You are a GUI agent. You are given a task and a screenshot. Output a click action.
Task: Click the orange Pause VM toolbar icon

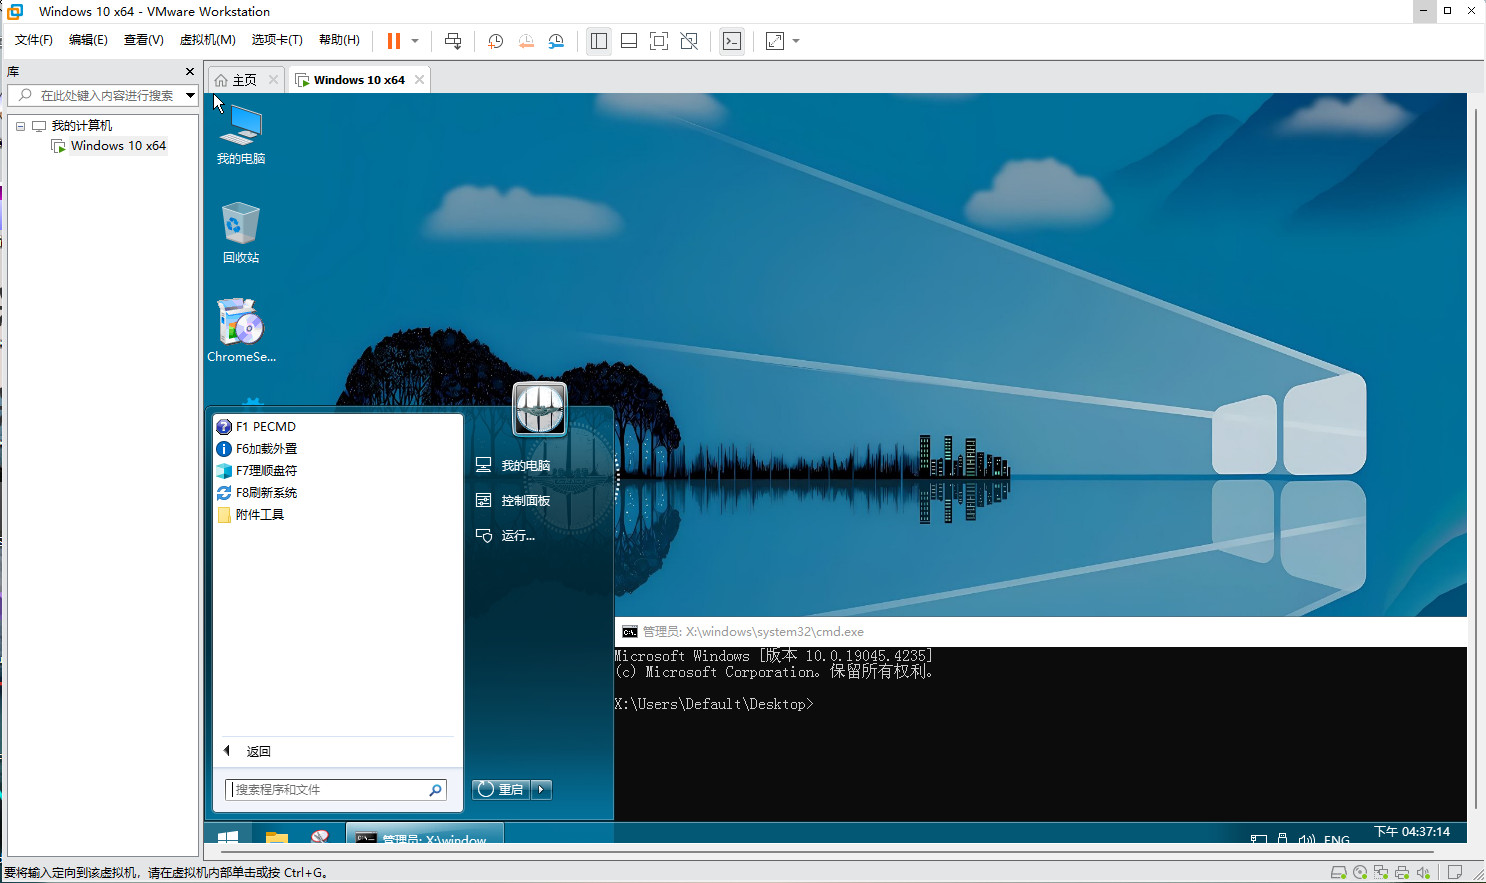[x=394, y=41]
